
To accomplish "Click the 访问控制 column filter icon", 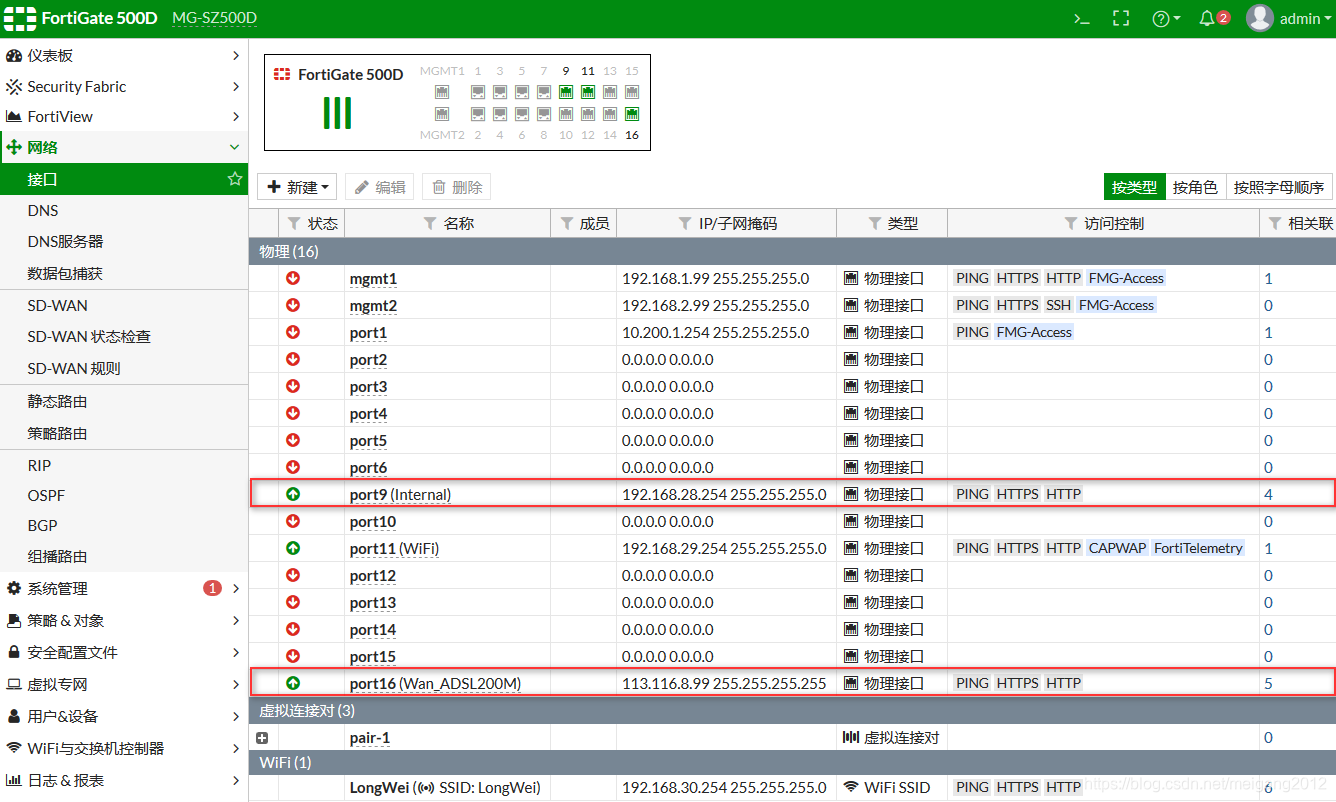I will [1071, 223].
